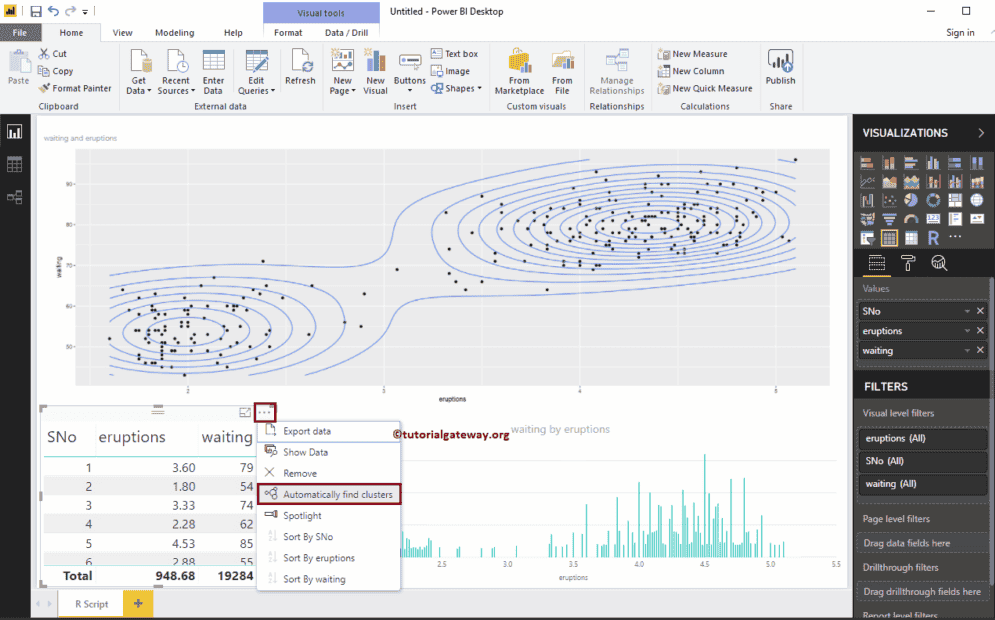
Task: Remove the eruptions field from Values
Action: click(980, 331)
